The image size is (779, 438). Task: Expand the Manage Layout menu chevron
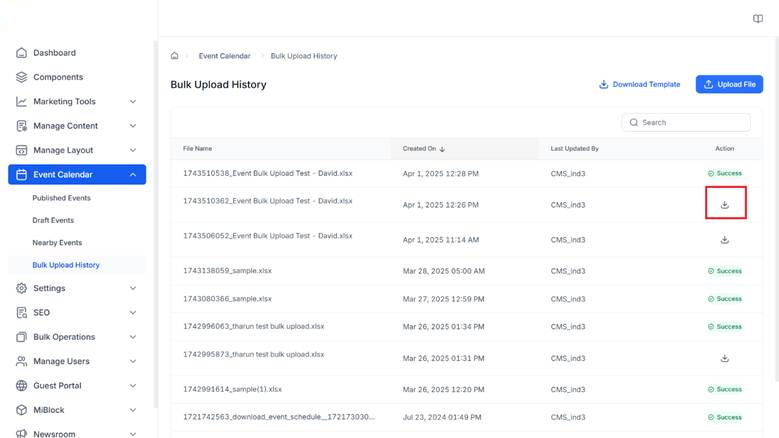(133, 150)
